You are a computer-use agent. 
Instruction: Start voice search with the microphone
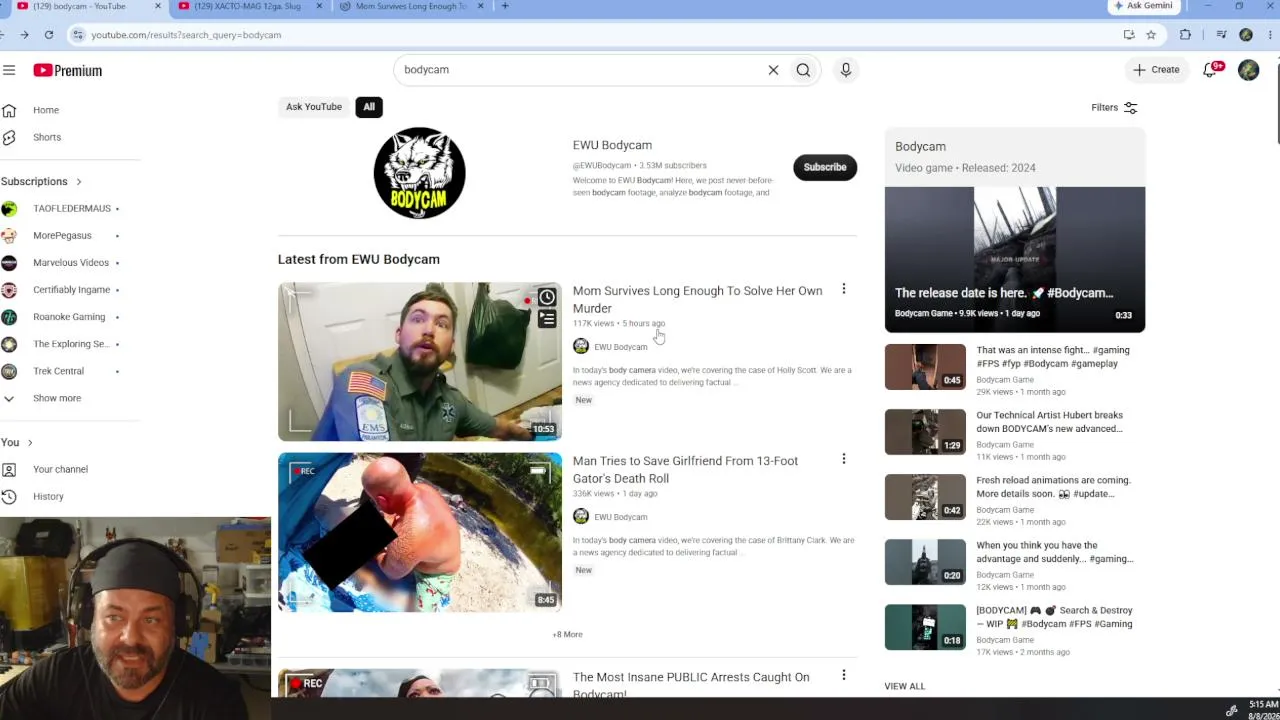coord(846,70)
